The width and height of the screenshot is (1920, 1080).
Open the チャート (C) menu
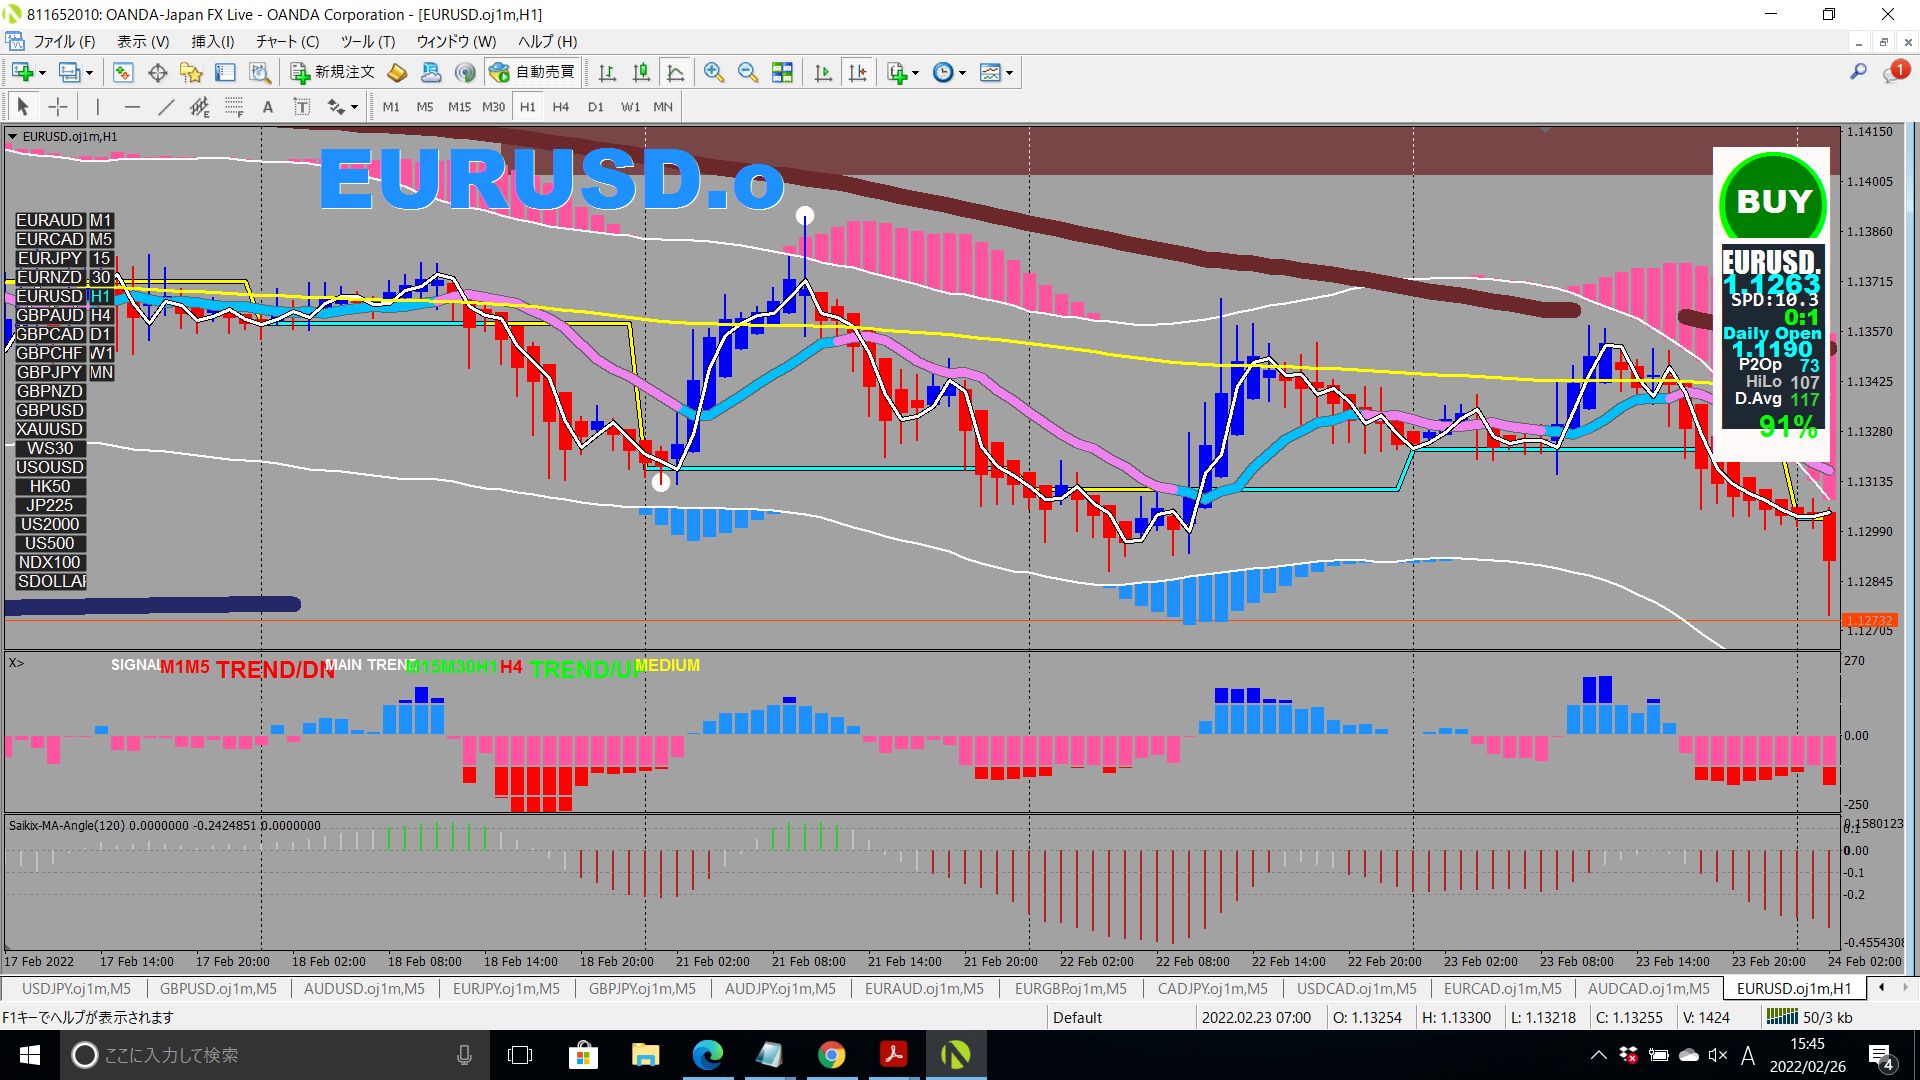tap(287, 41)
